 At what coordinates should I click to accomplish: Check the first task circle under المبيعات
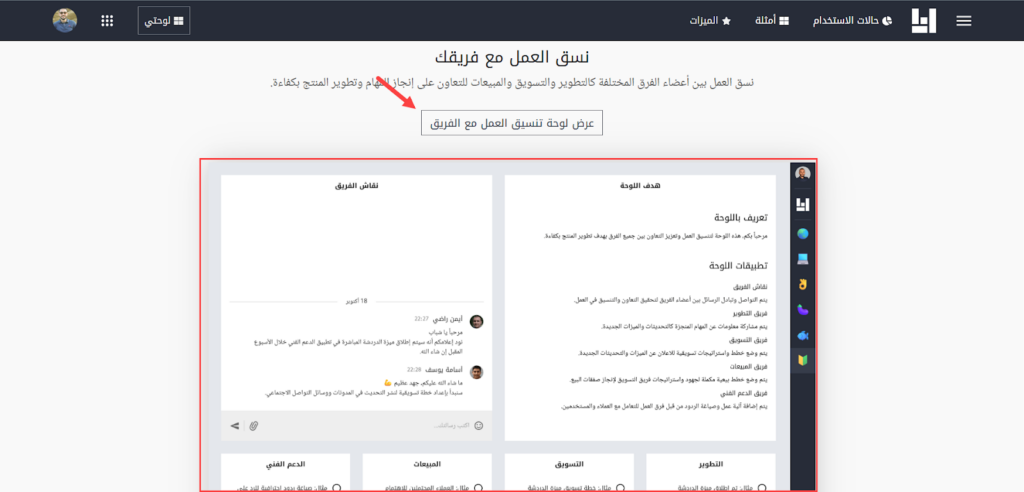478,487
